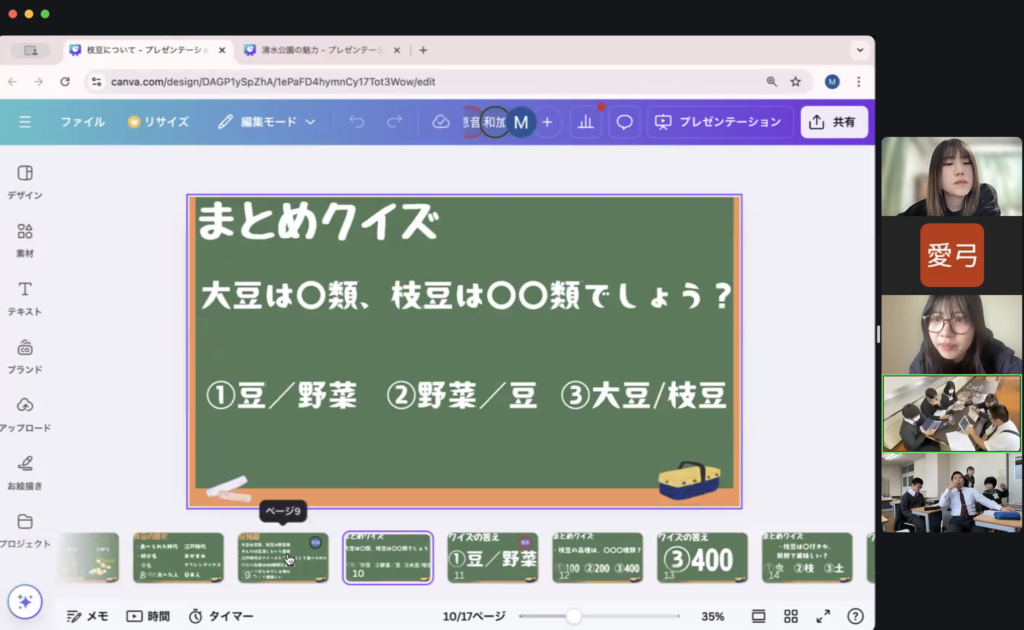Switch to the 清水公園の魅力 tab
Screen dimensions: 1024x630
(320, 50)
